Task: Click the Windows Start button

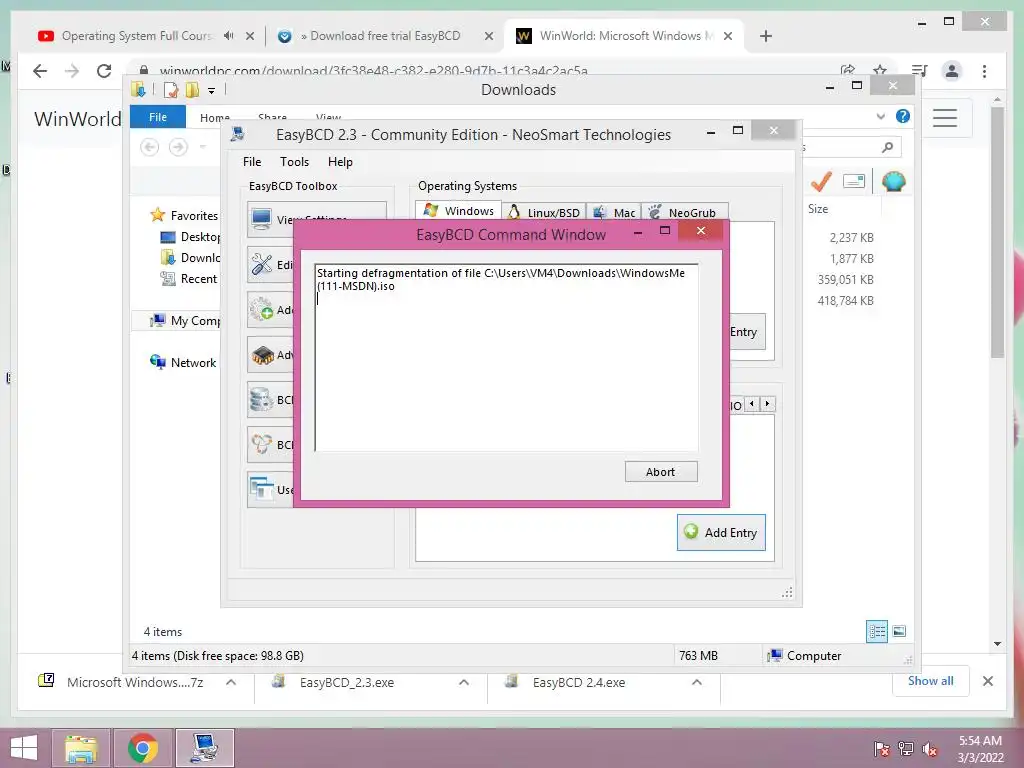Action: pos(24,748)
